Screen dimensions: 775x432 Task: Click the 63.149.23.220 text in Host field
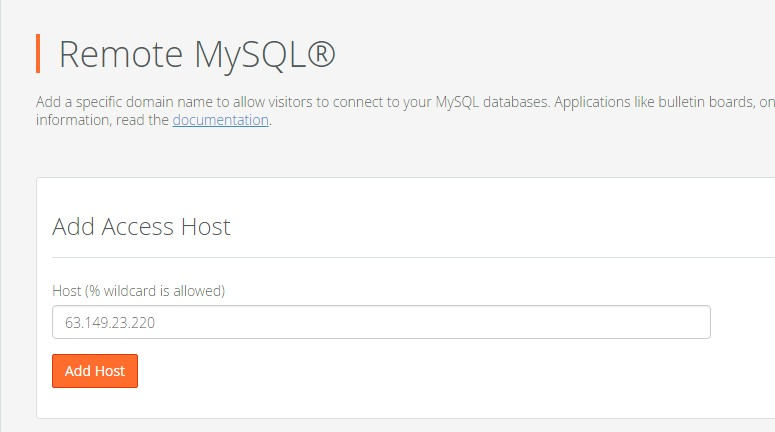[x=110, y=323]
